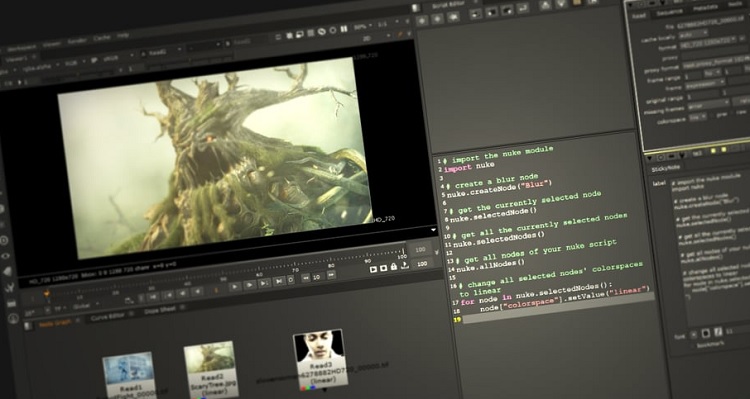
Task: Open the rgba.alpha channel dropdown in viewer
Action: 41,67
